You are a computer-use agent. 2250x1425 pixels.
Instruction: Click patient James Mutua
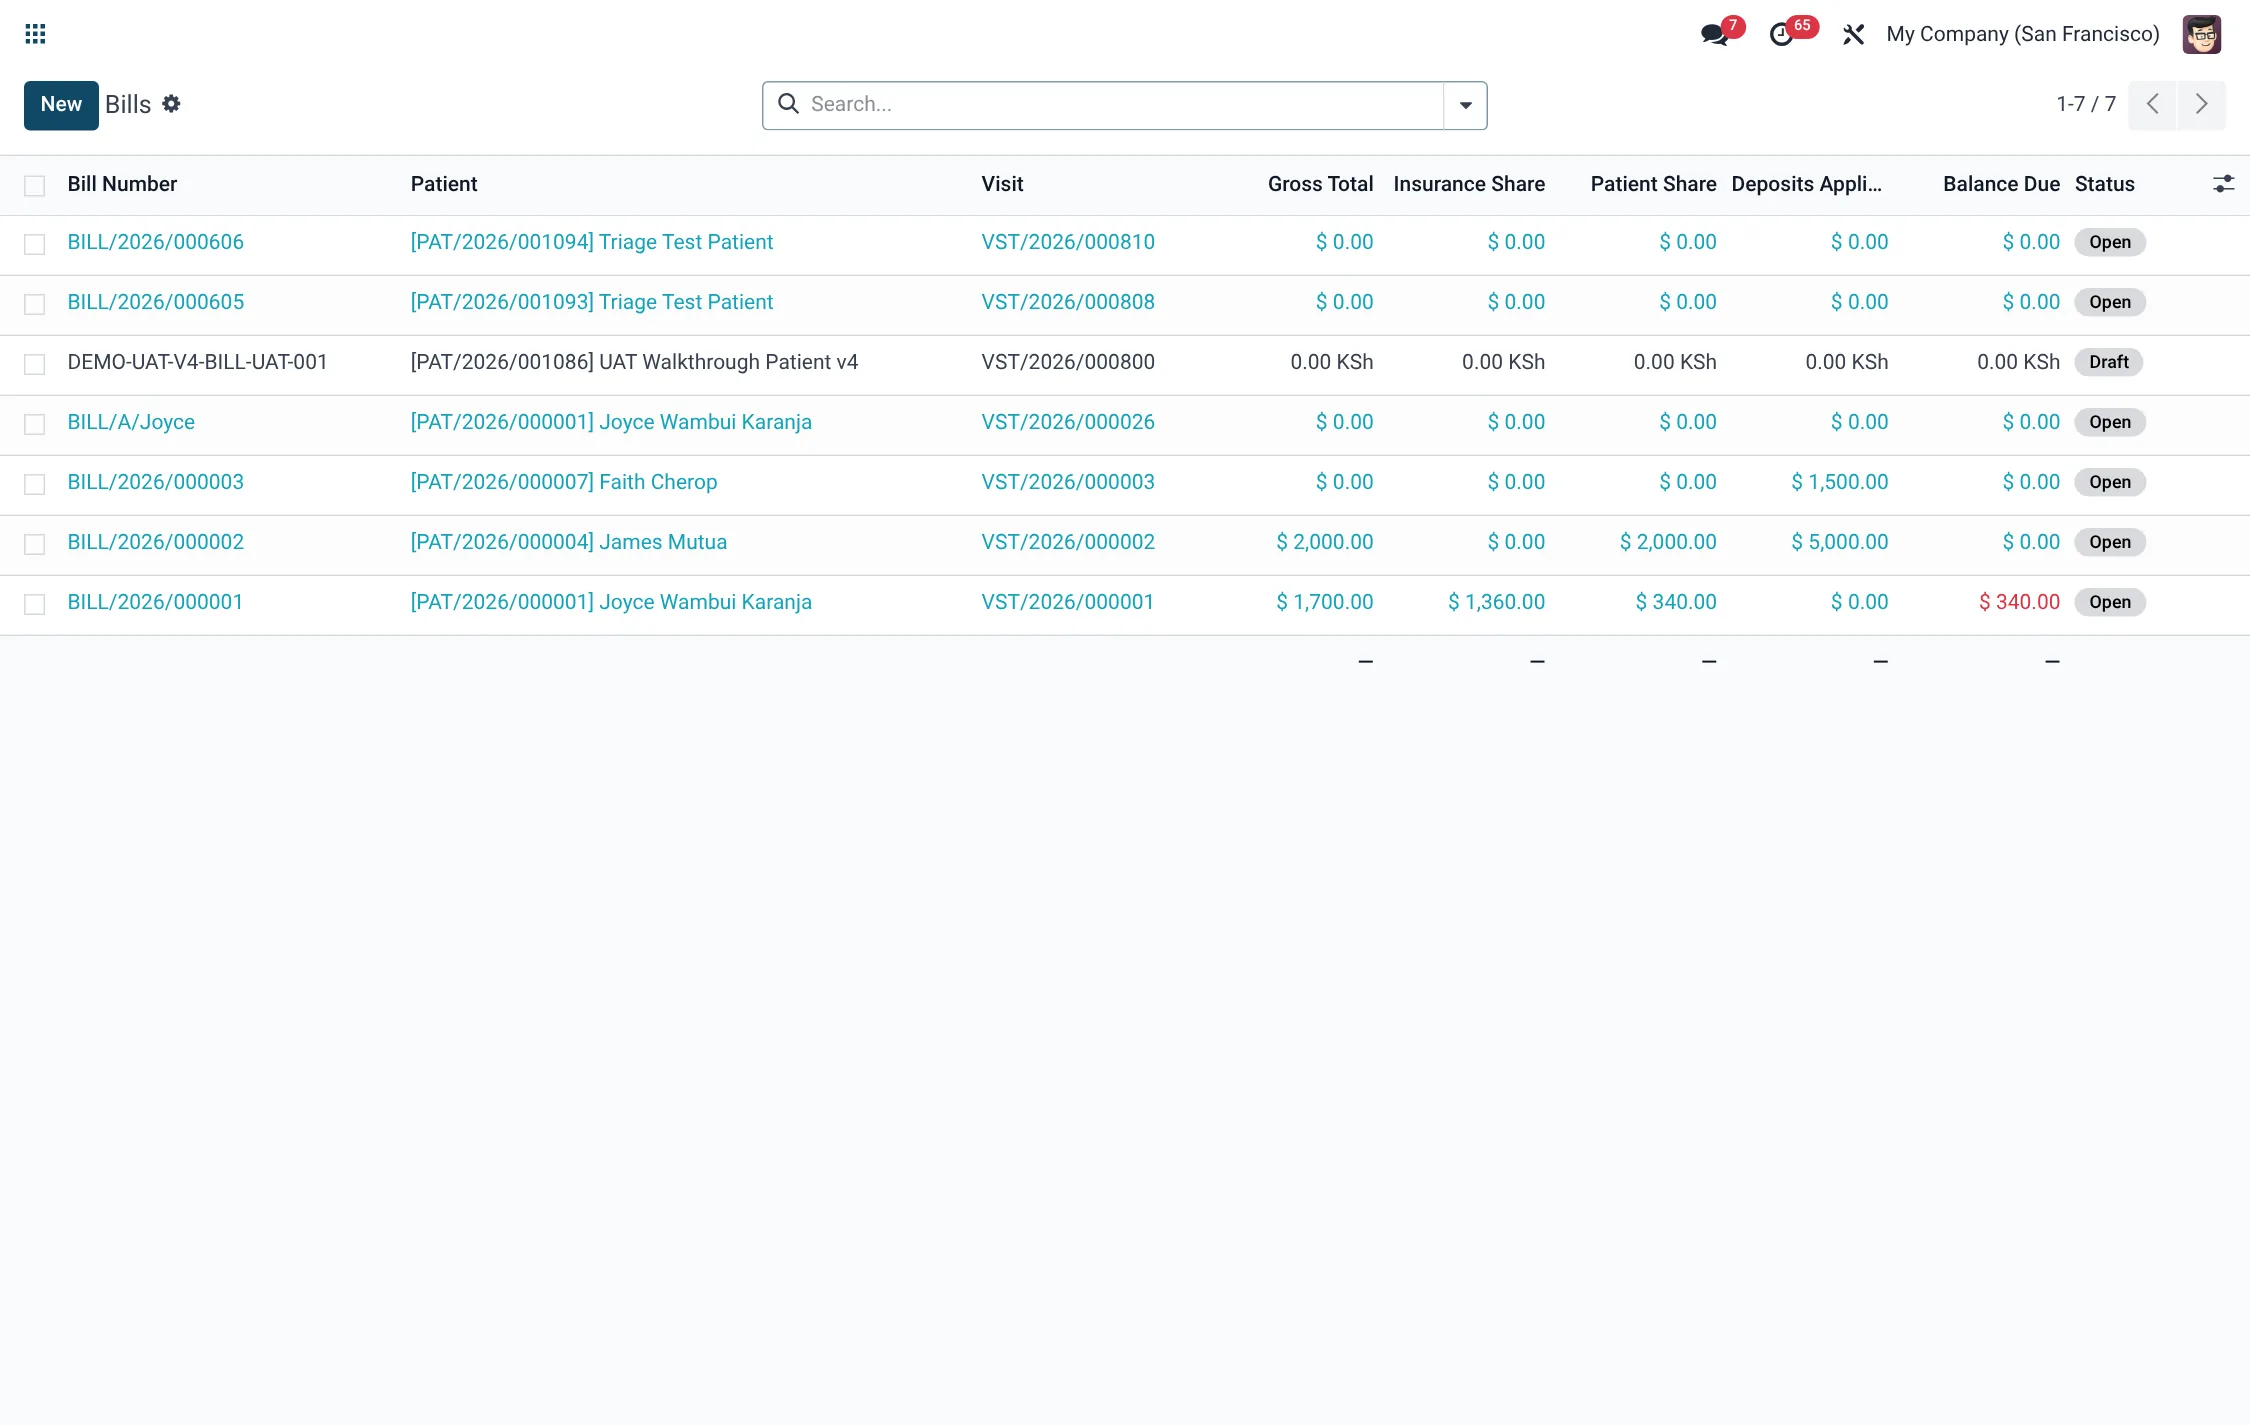pyautogui.click(x=568, y=542)
